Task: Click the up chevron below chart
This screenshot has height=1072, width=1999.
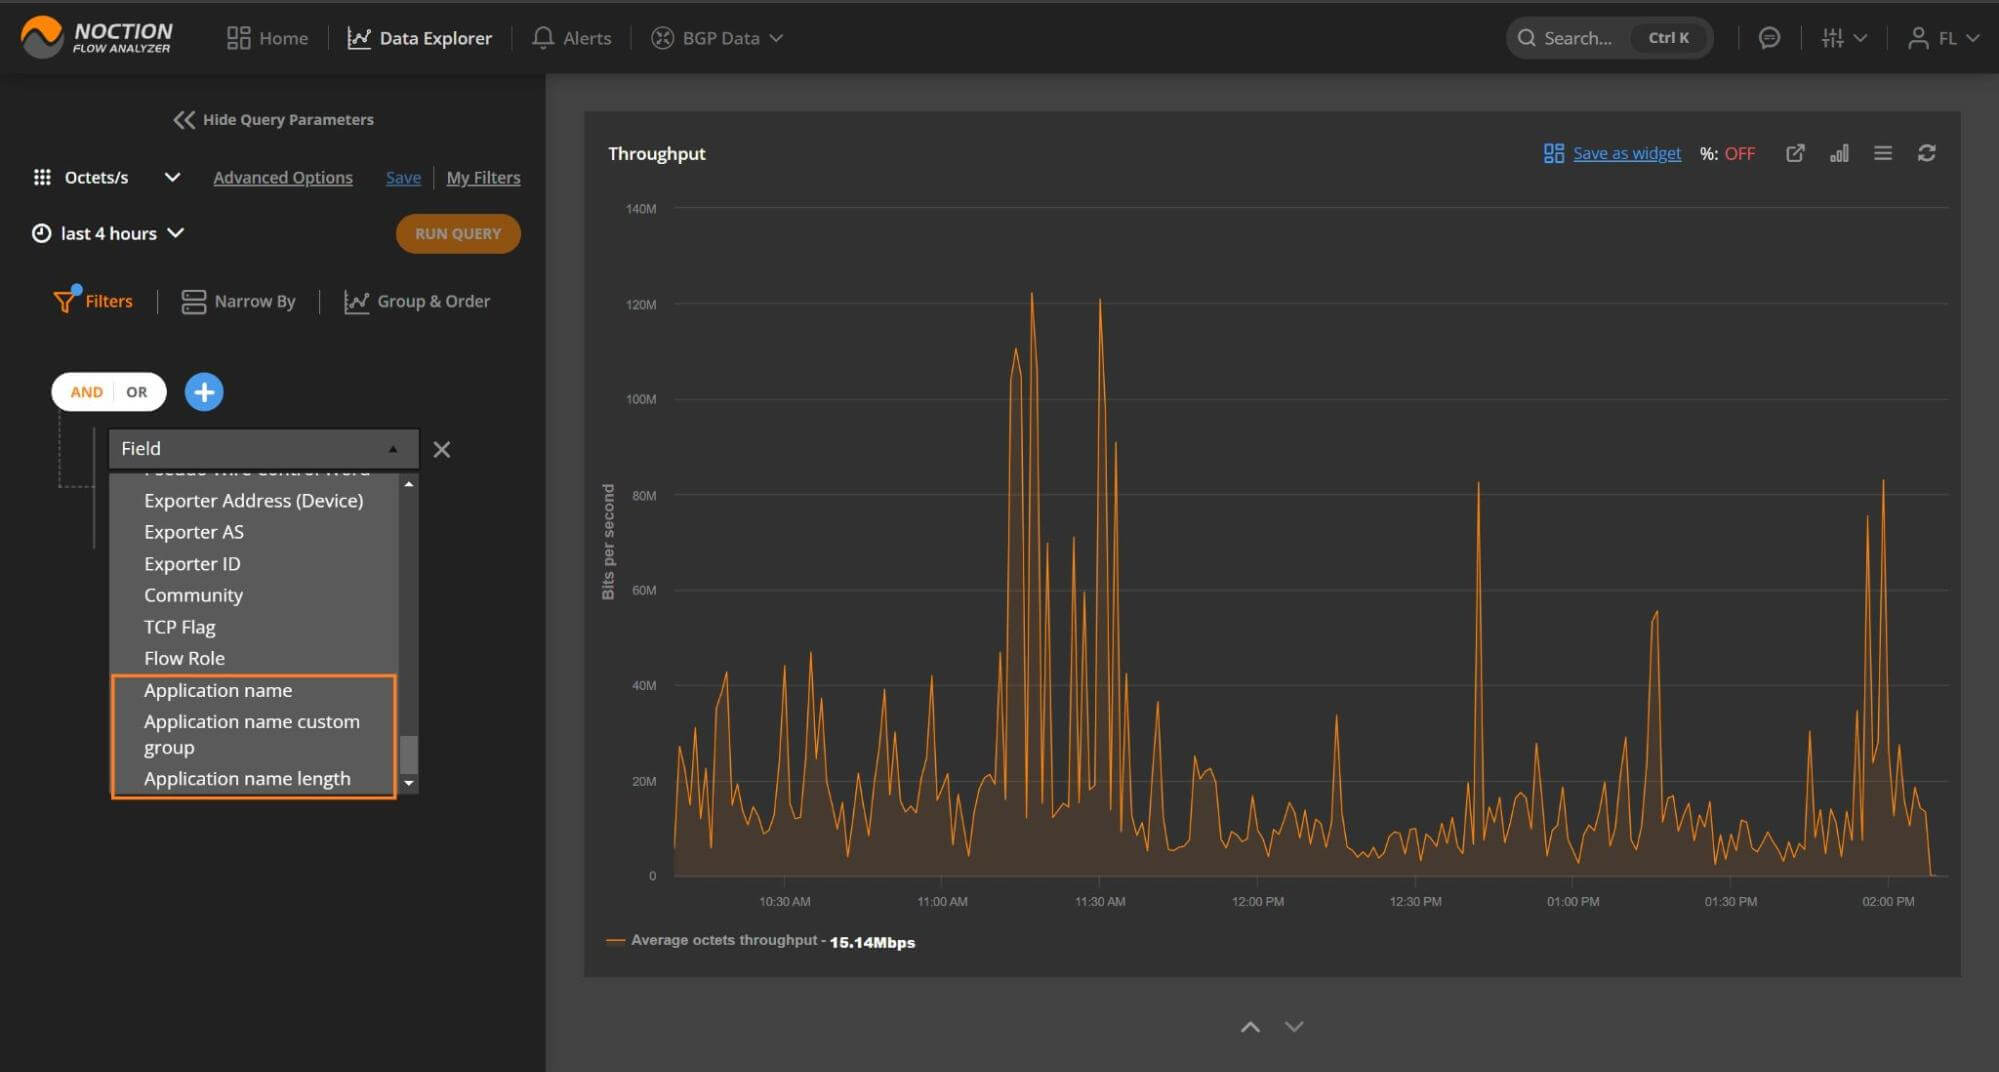Action: pyautogui.click(x=1250, y=1027)
